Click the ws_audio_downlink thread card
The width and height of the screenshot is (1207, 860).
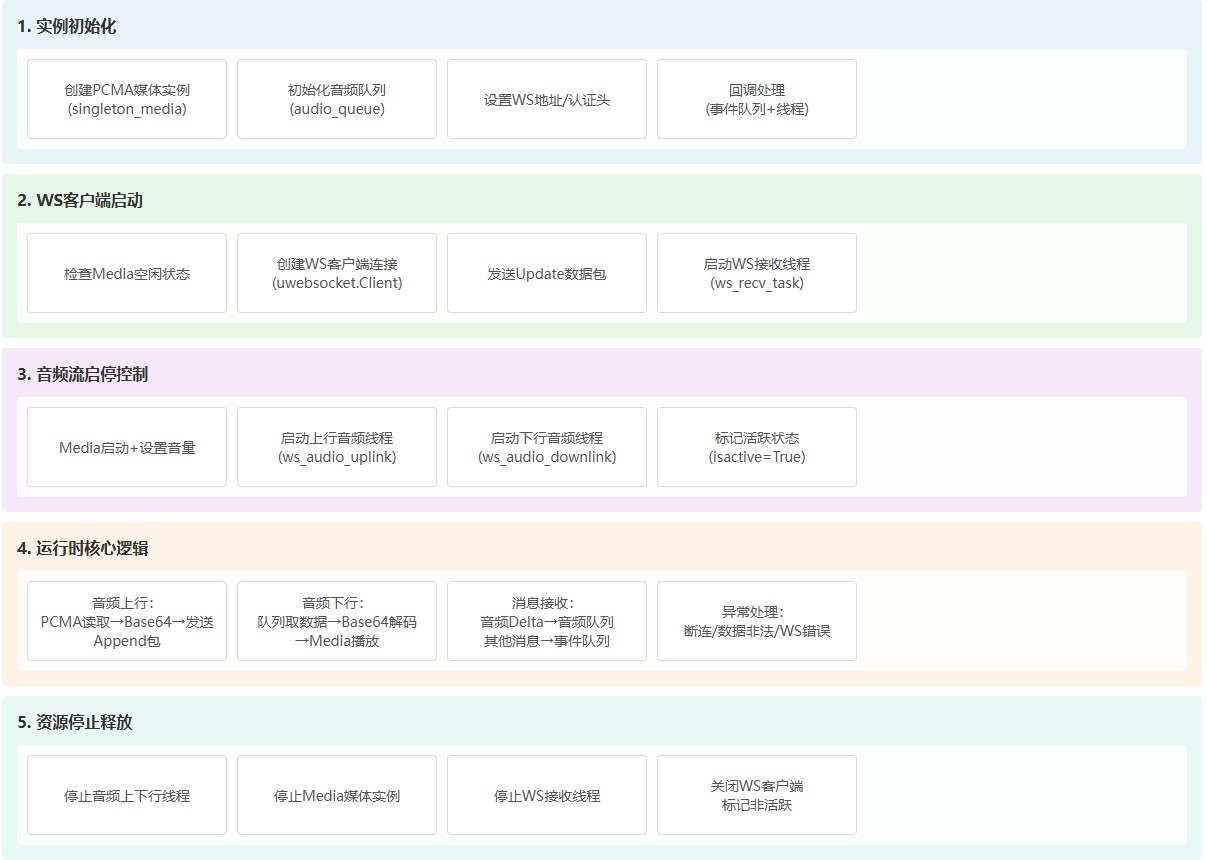point(547,447)
